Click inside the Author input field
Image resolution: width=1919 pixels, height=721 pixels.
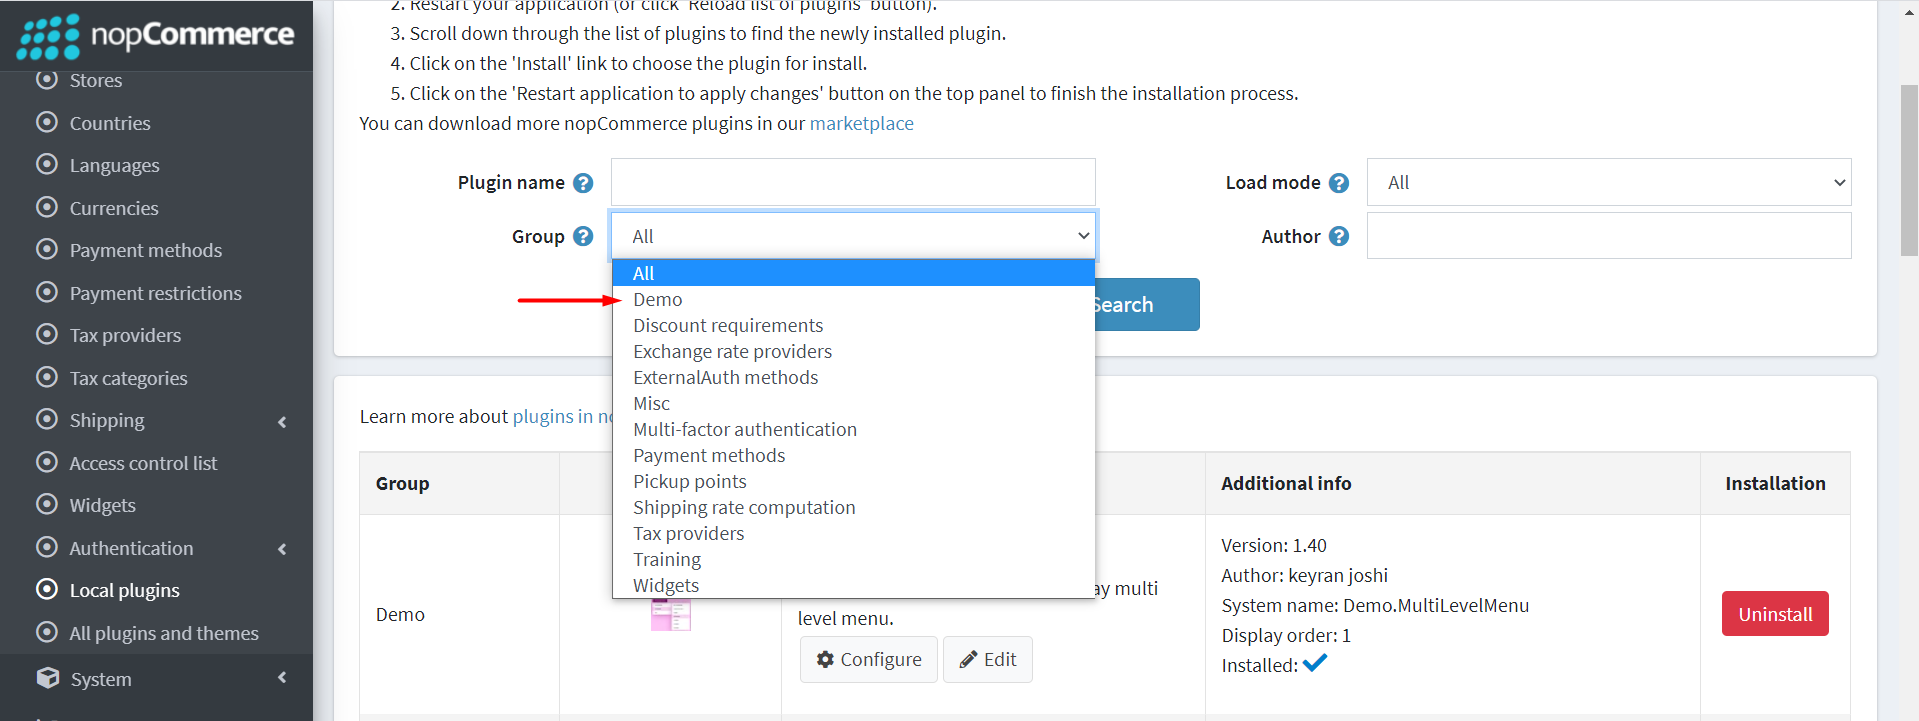coord(1608,235)
